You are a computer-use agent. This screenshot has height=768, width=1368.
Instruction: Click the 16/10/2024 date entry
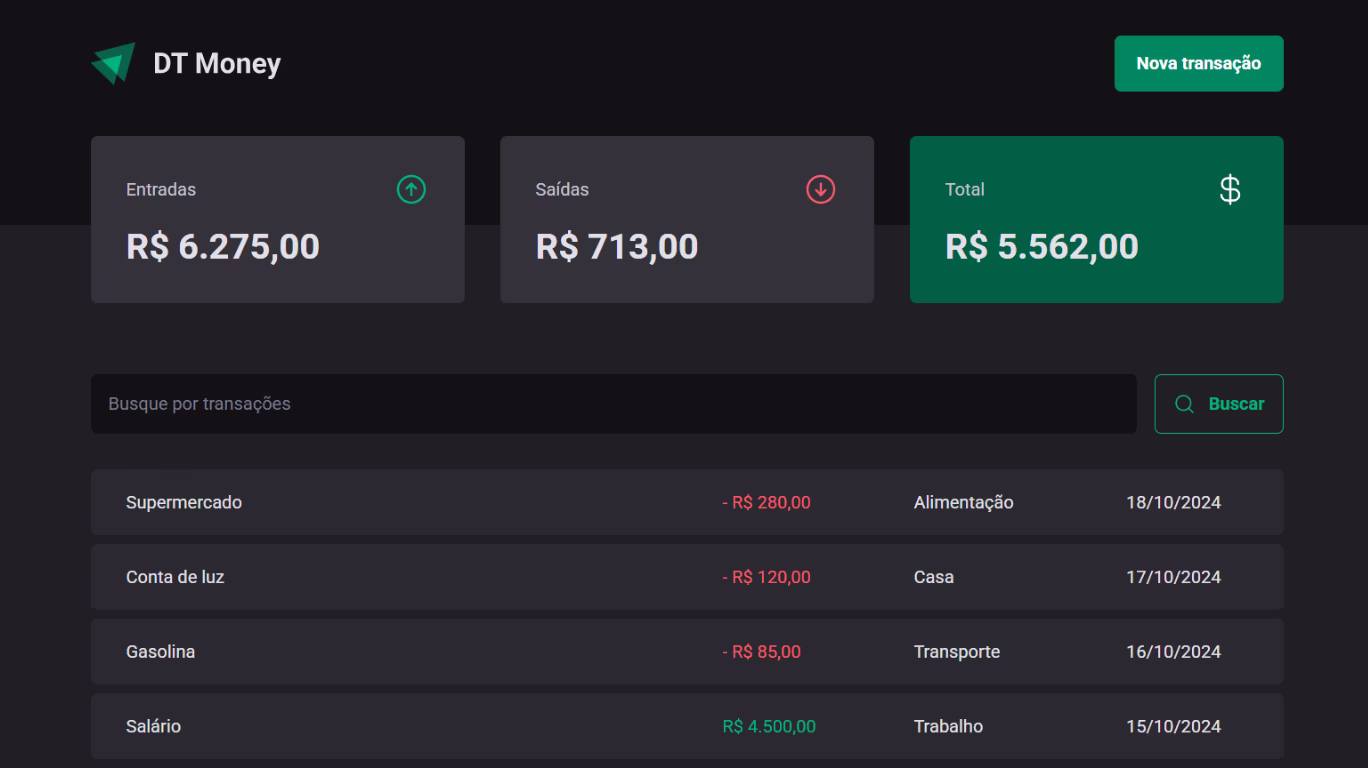(1173, 652)
